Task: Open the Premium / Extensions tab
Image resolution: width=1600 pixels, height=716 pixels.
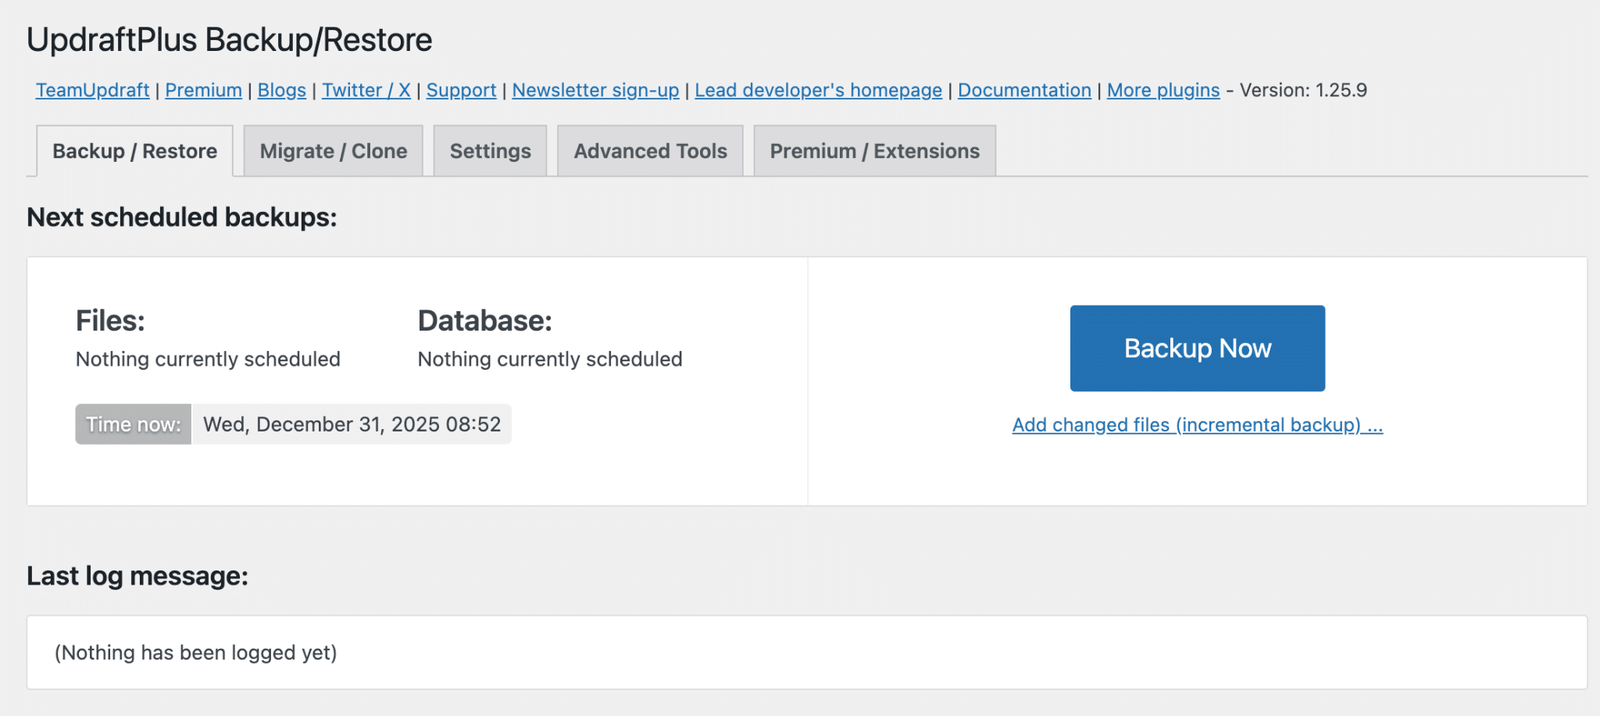Action: click(x=875, y=151)
